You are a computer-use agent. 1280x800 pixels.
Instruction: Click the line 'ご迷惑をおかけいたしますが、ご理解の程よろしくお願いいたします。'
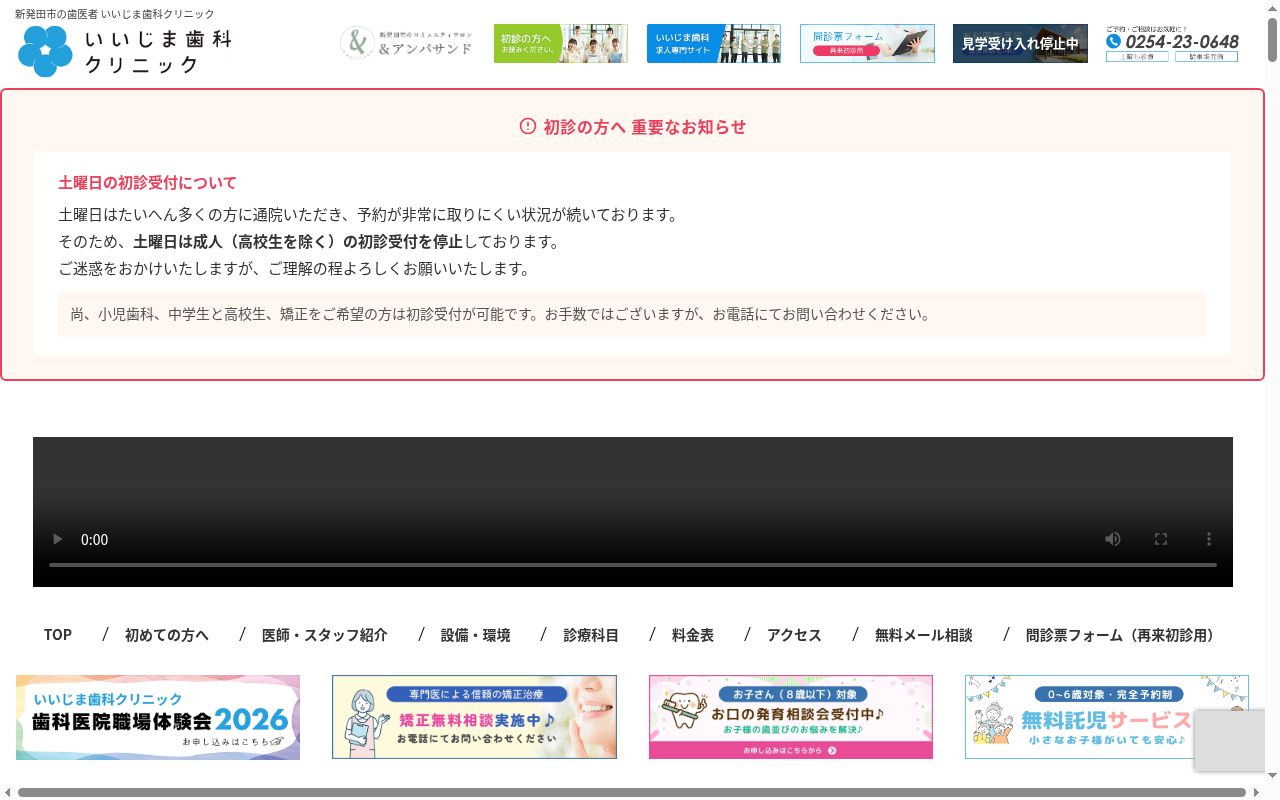294,268
